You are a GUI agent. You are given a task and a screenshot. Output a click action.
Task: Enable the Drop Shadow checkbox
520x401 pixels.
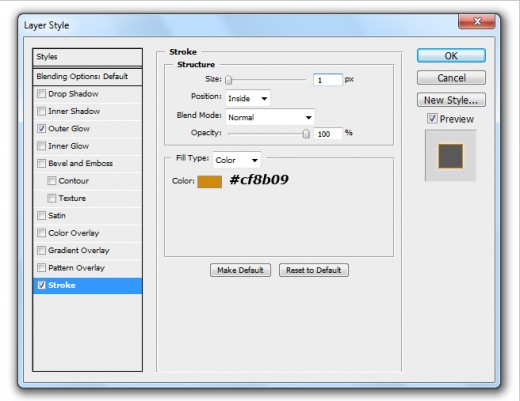pyautogui.click(x=41, y=94)
